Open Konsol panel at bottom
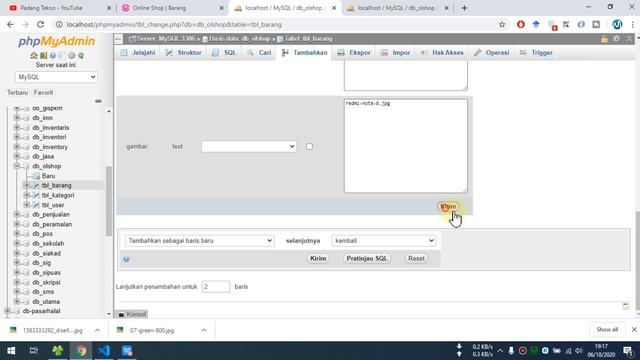This screenshot has height=360, width=640. [132, 314]
